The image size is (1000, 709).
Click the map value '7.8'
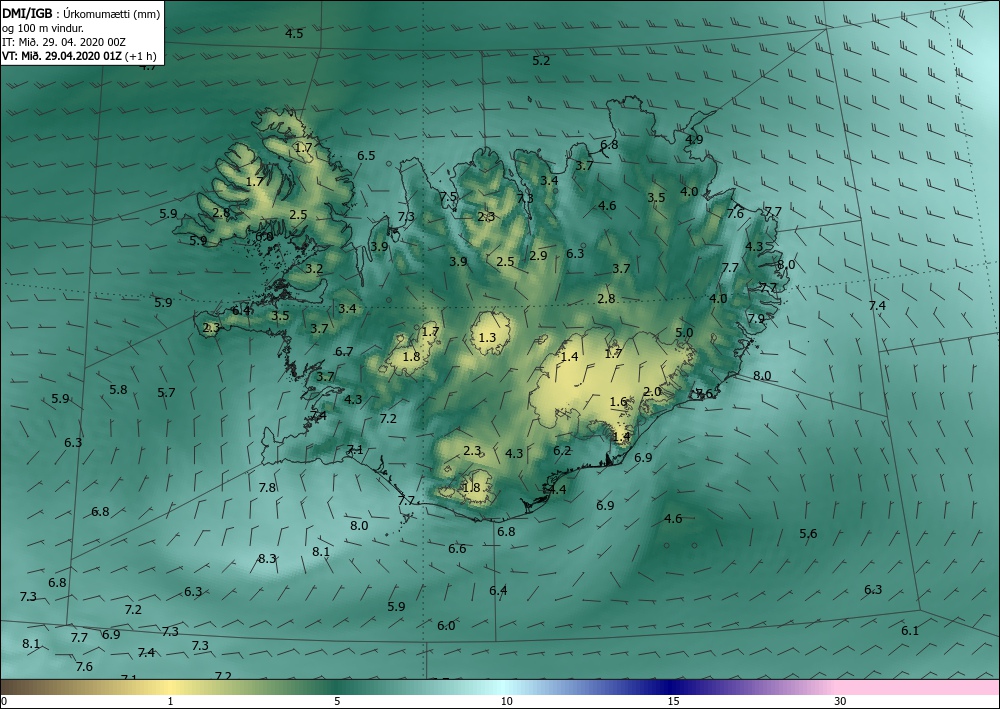point(267,488)
